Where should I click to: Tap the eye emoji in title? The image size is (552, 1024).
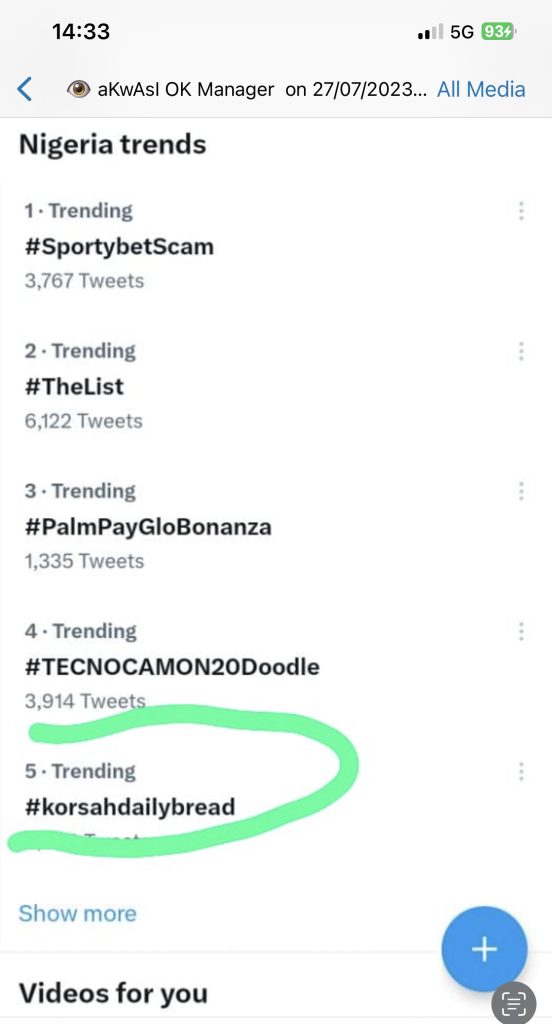click(x=78, y=89)
